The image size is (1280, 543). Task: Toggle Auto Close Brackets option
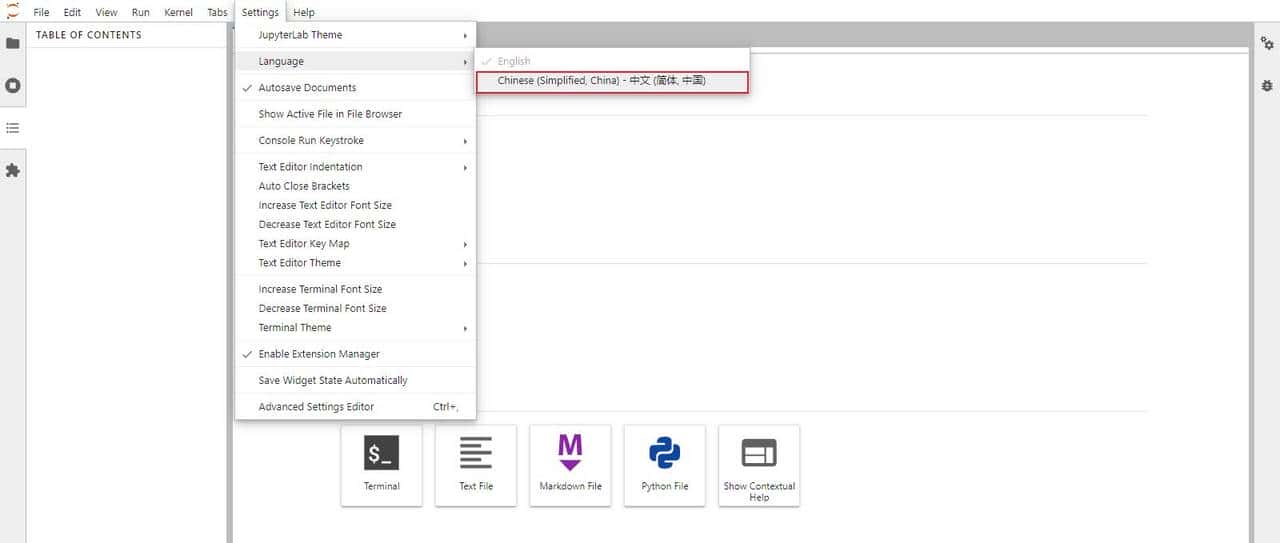355,186
